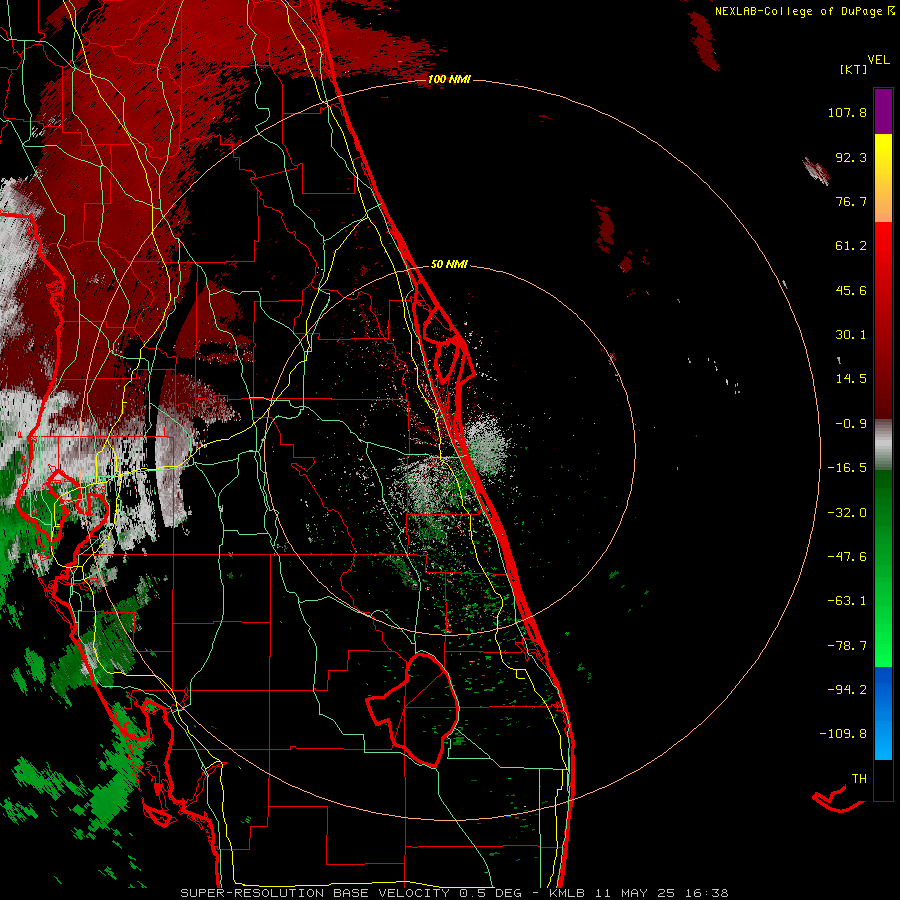The image size is (900, 900).
Task: Click the -32.0 scale value
Action: tap(847, 513)
